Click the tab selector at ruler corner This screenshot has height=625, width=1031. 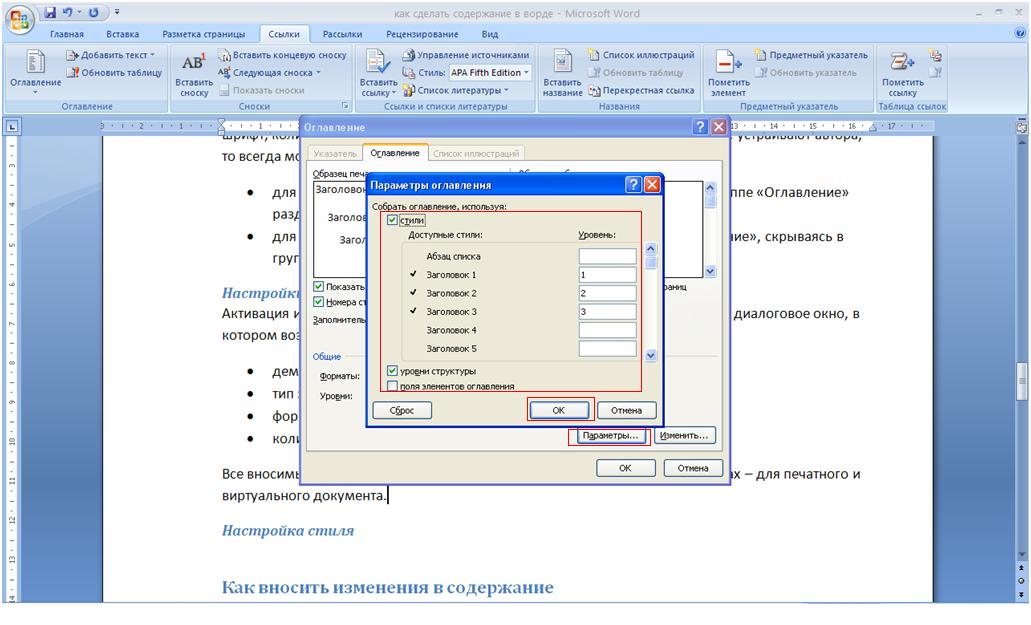click(12, 126)
